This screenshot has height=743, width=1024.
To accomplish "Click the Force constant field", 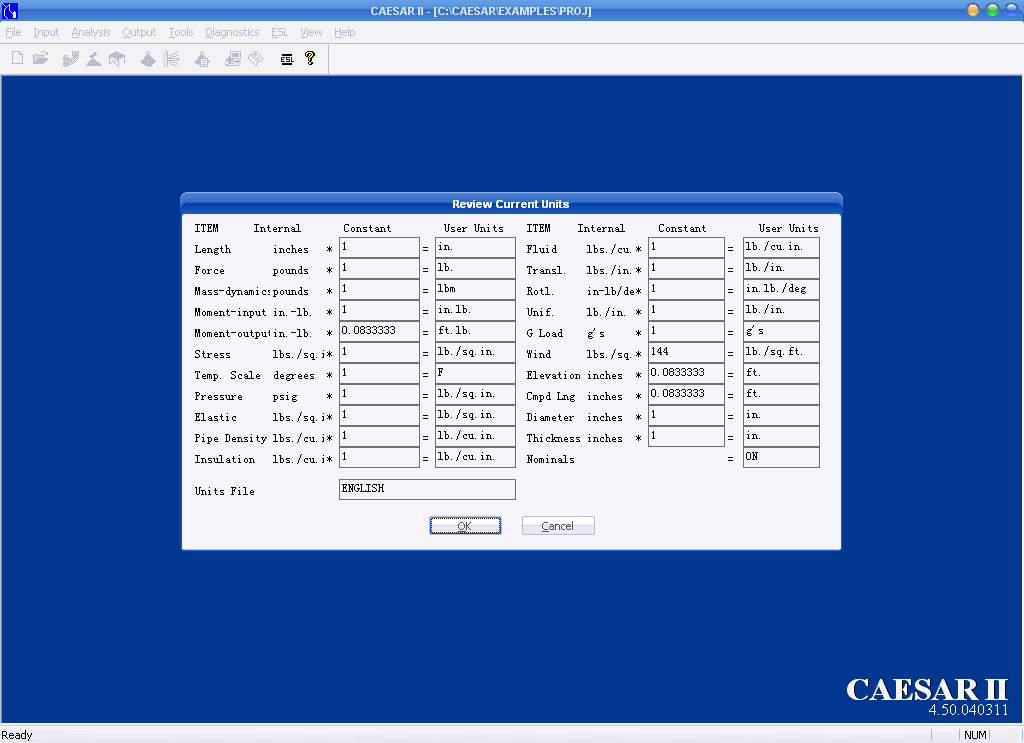I will coord(379,268).
